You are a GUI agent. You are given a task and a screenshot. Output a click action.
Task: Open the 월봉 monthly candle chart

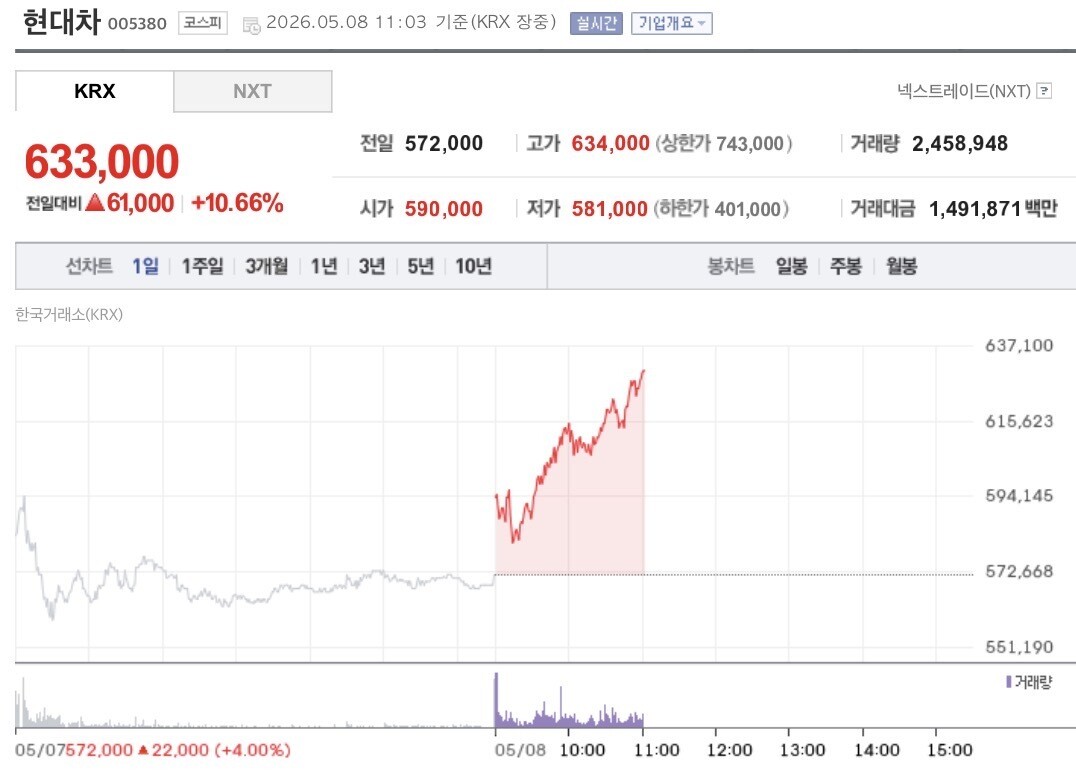(901, 265)
